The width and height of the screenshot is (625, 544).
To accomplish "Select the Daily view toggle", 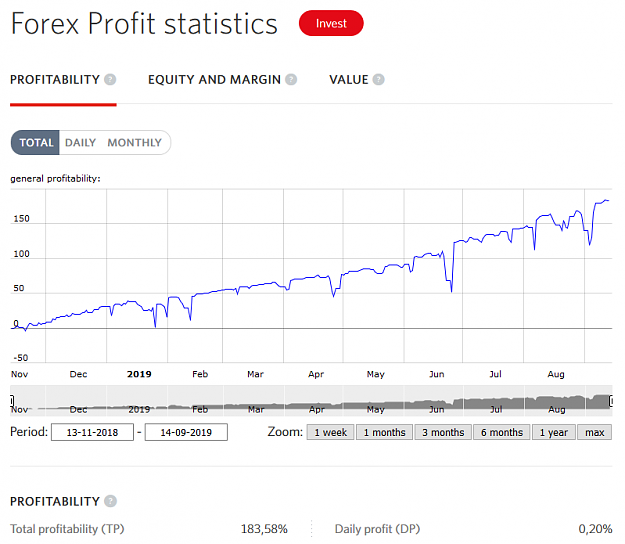I will tap(81, 142).
